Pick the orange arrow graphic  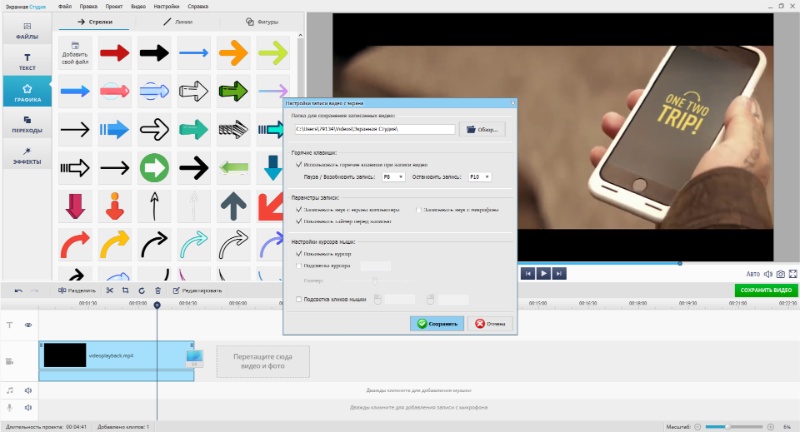coord(233,53)
